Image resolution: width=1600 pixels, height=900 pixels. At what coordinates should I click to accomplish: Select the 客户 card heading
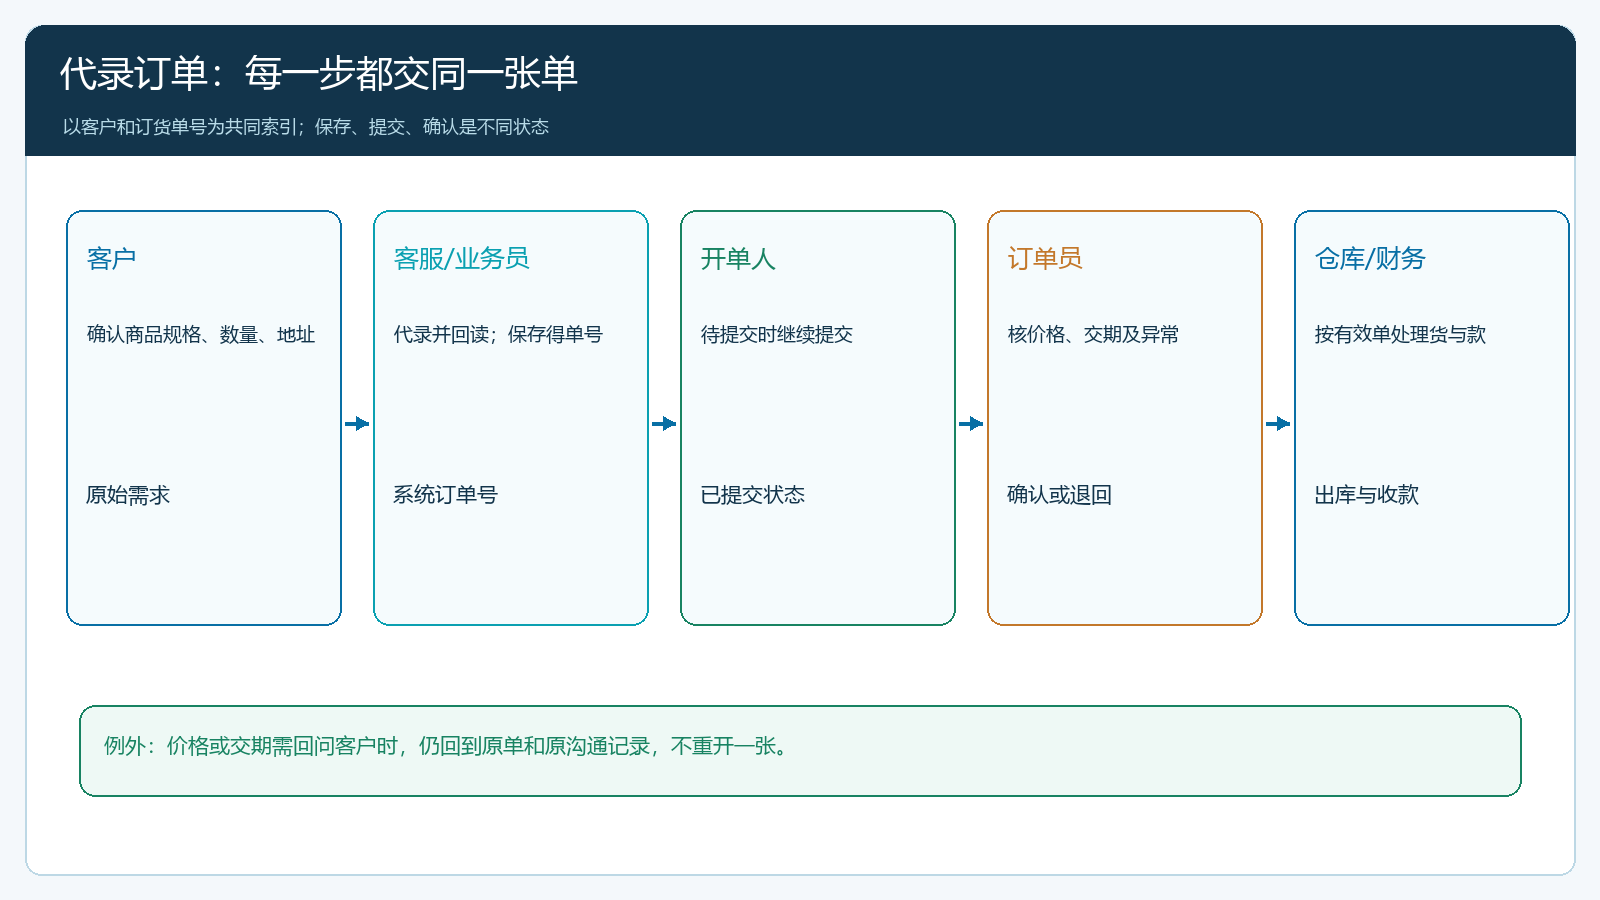111,259
